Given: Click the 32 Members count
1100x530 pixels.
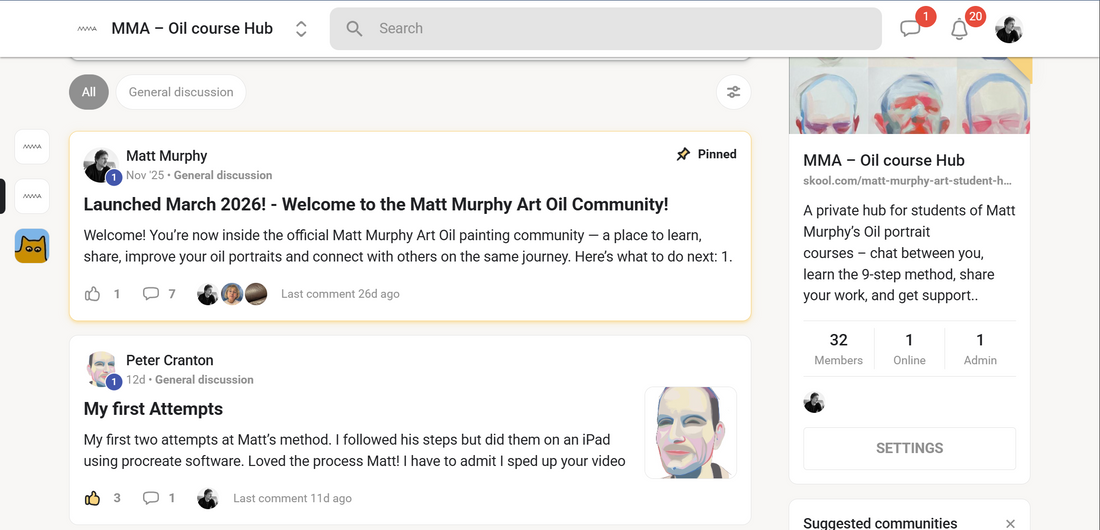Looking at the screenshot, I should pos(838,349).
